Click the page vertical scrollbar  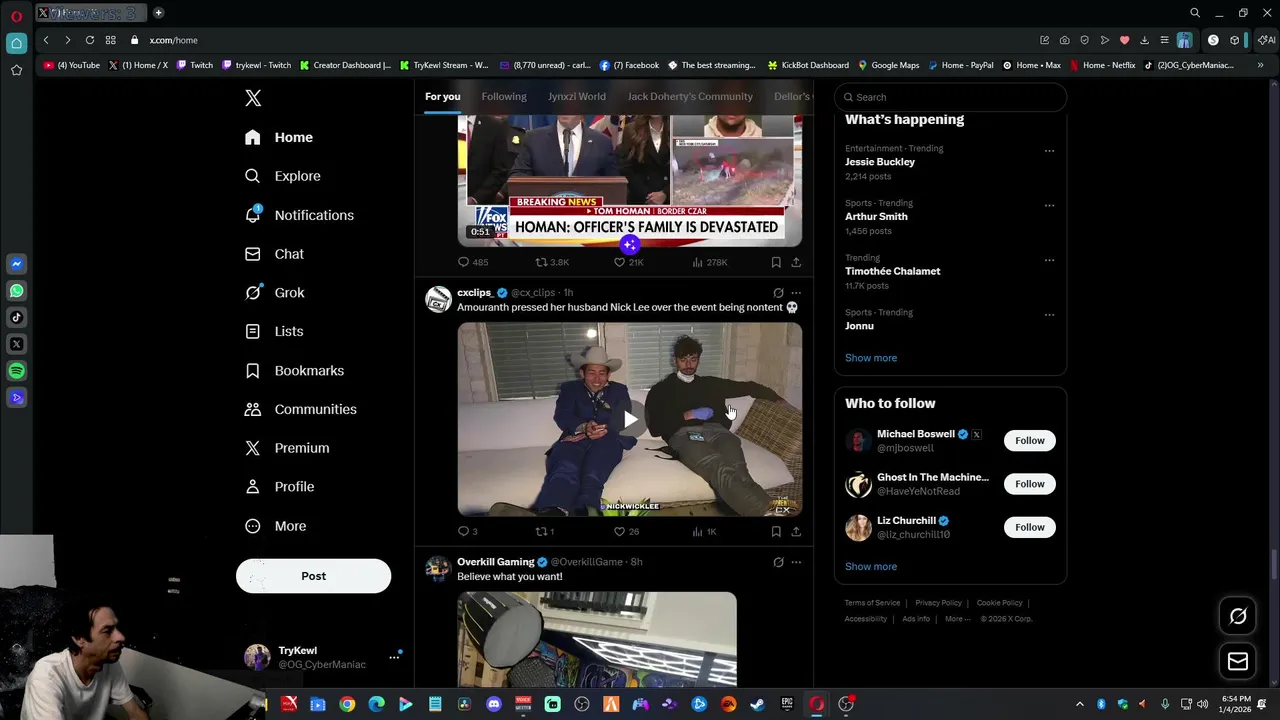pos(1273,566)
